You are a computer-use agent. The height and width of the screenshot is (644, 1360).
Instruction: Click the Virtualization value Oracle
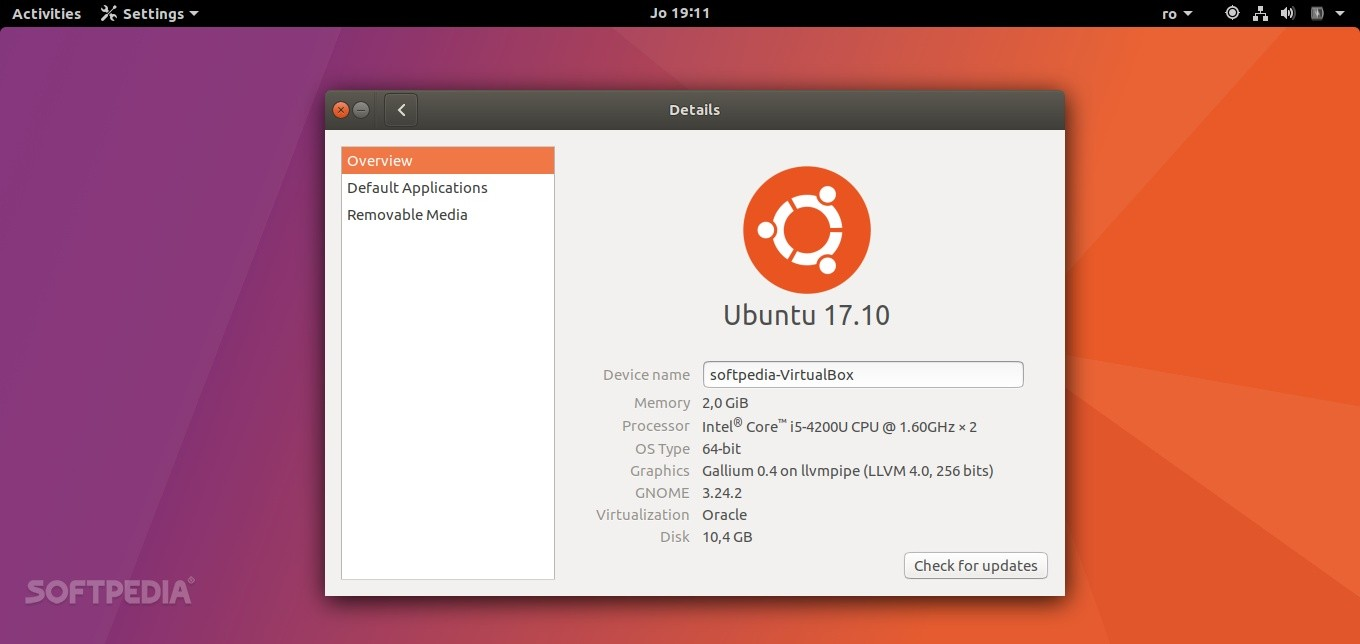coord(725,515)
